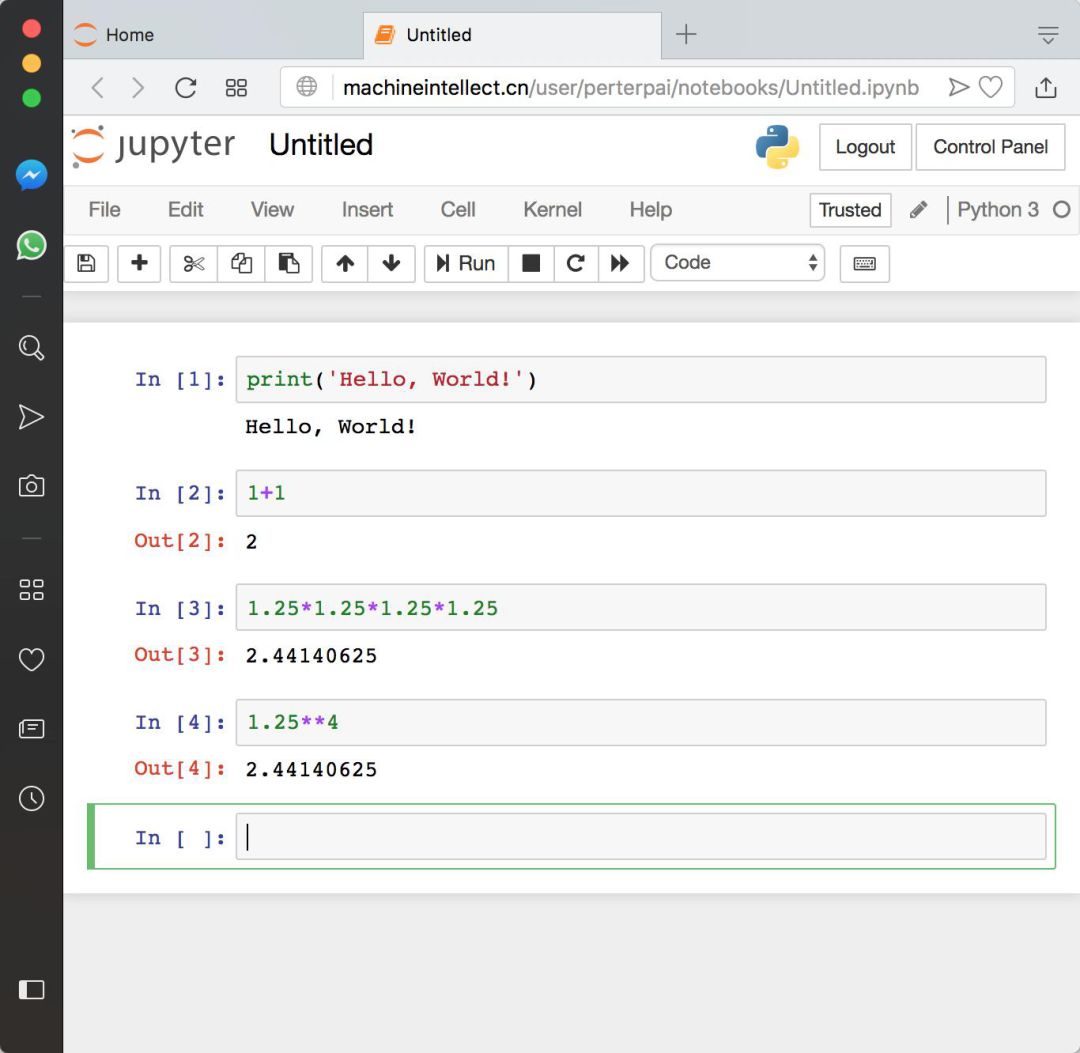1080x1053 pixels.
Task: Log out using the Logout button
Action: click(x=865, y=147)
